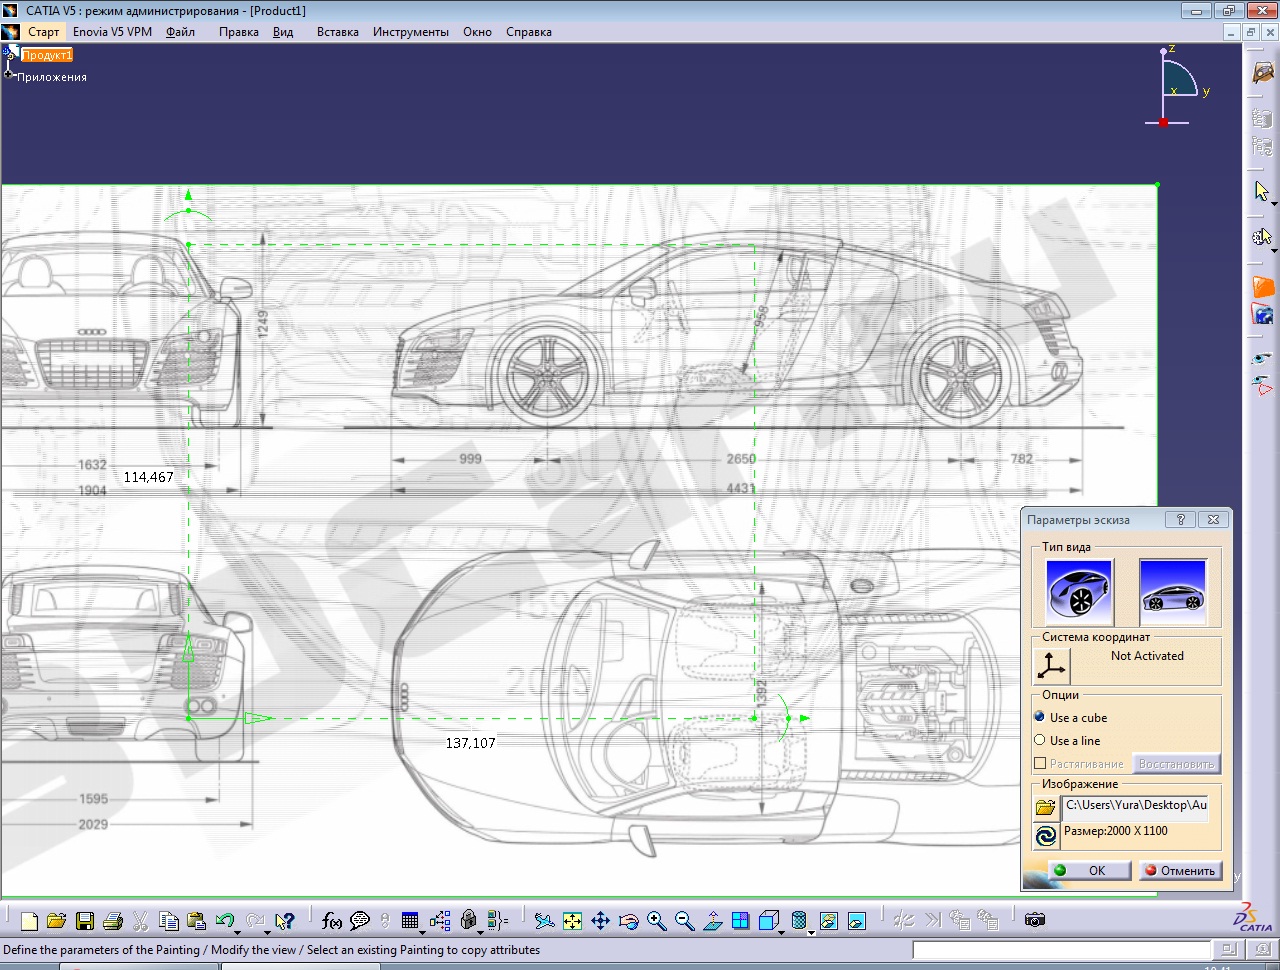This screenshot has width=1280, height=970.
Task: Undo the last action
Action: tap(224, 920)
